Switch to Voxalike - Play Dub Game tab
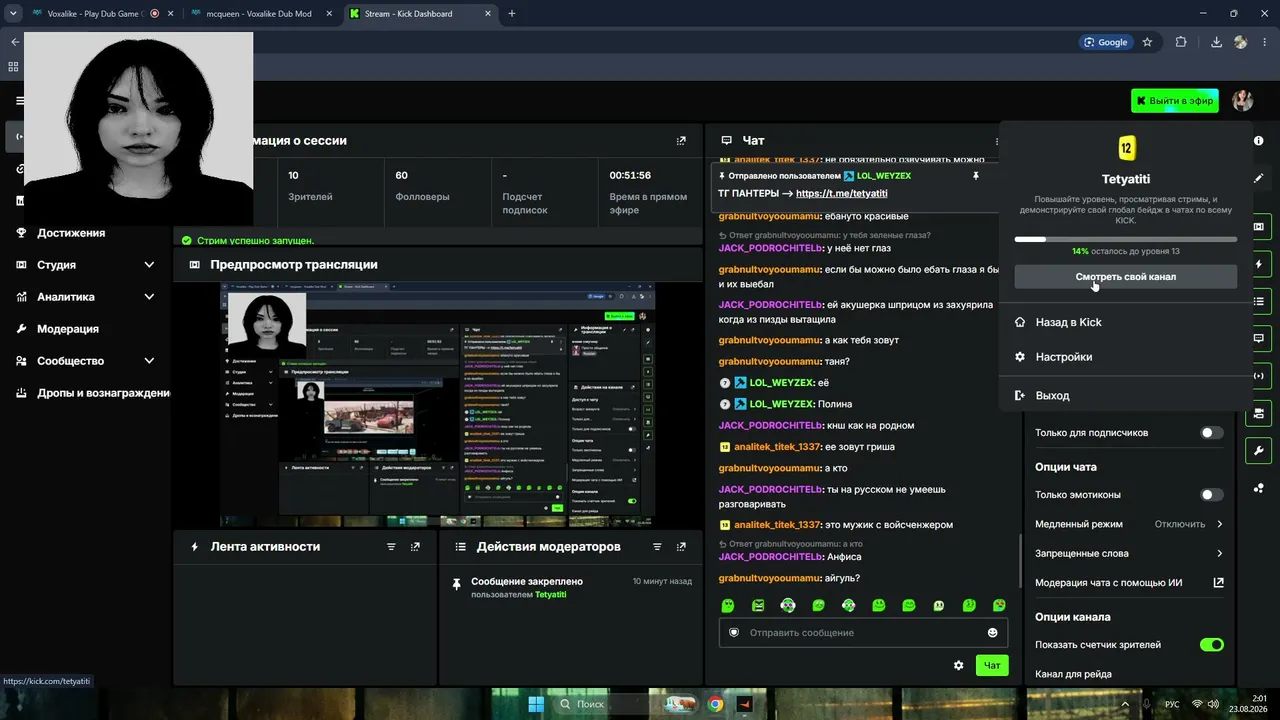Image resolution: width=1280 pixels, height=720 pixels. tap(103, 14)
